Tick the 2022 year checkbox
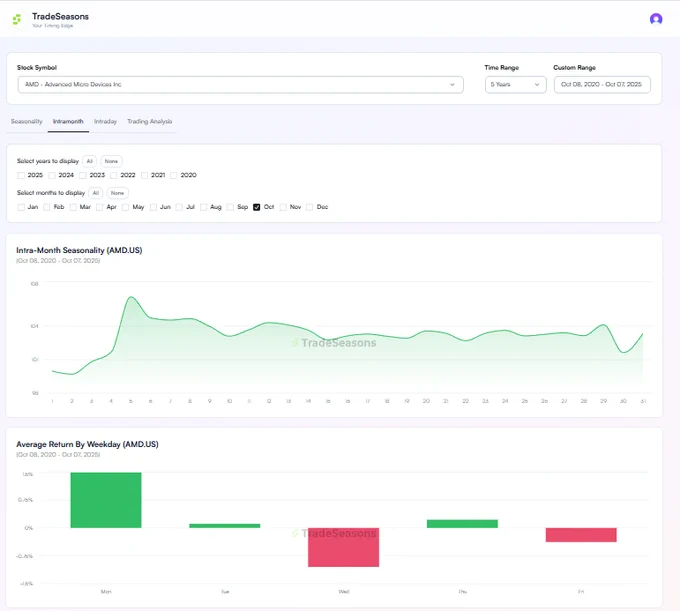Screen dimensions: 680x611 114,175
